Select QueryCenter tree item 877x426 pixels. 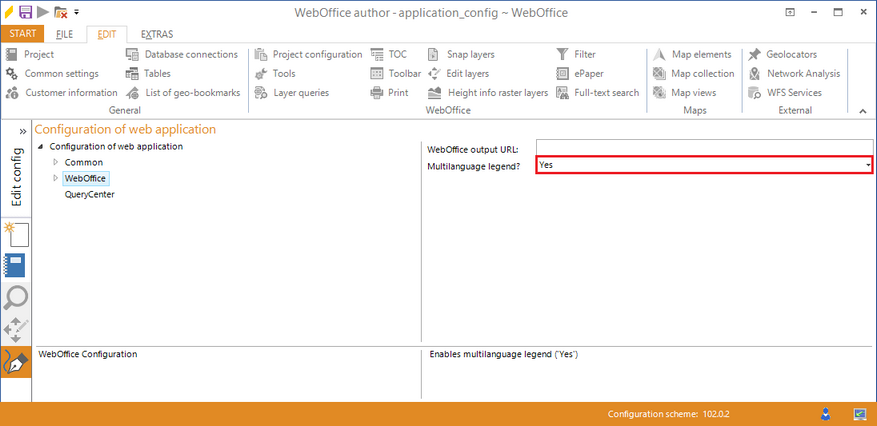[x=89, y=195]
